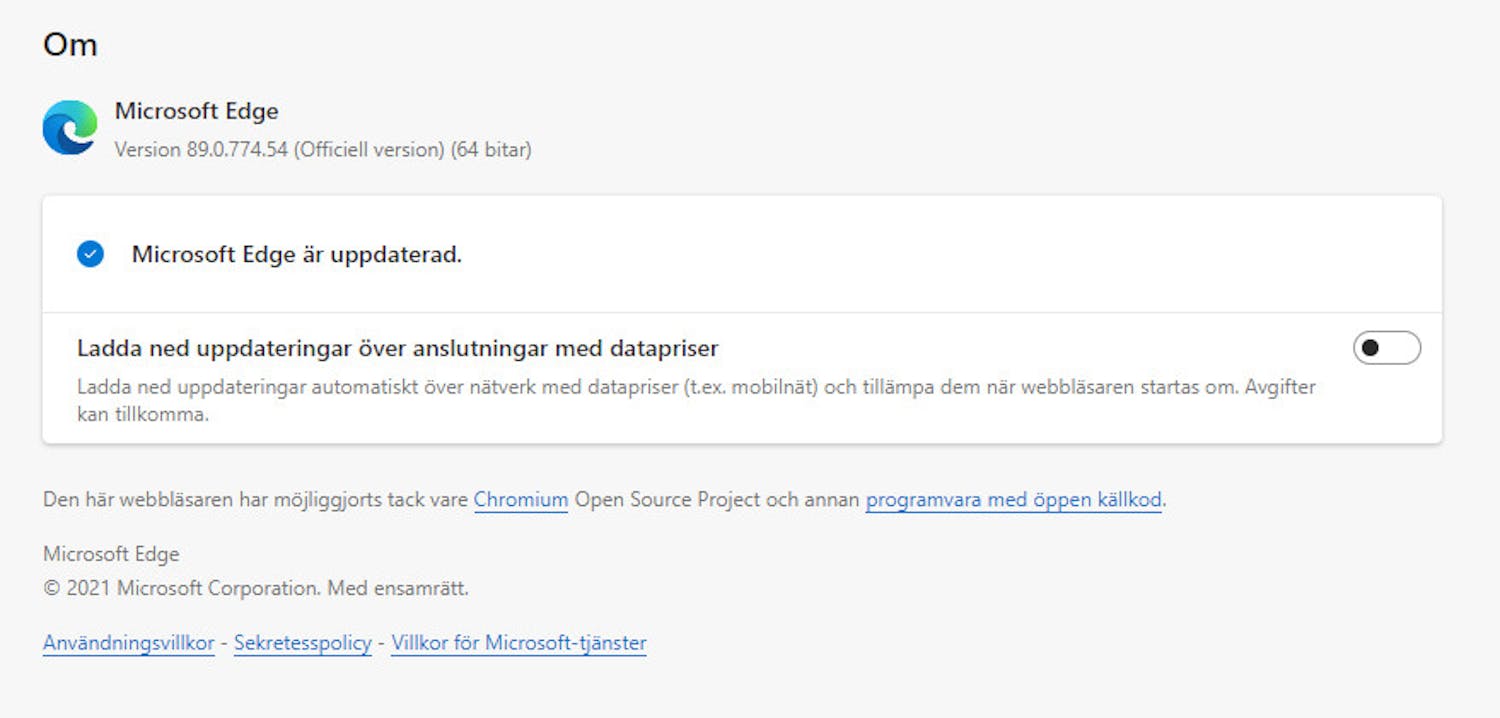Click the 2021 Microsoft Corporation copyright line
Viewport: 1500px width, 718px height.
click(x=255, y=589)
